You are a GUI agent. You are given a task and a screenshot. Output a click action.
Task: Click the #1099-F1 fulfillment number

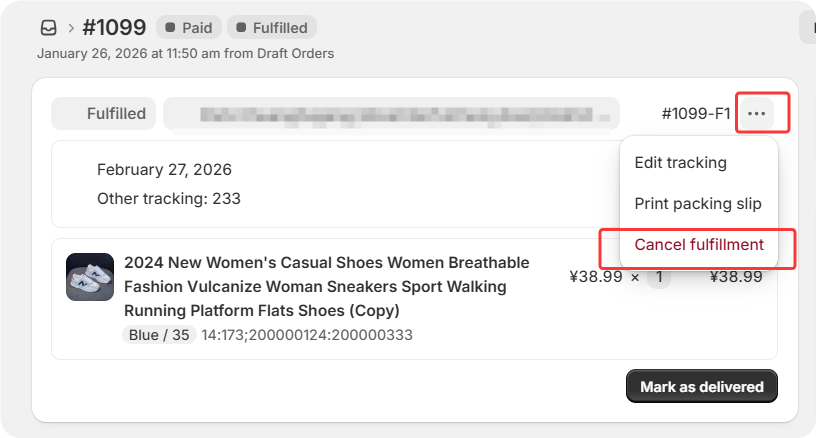[x=696, y=113]
